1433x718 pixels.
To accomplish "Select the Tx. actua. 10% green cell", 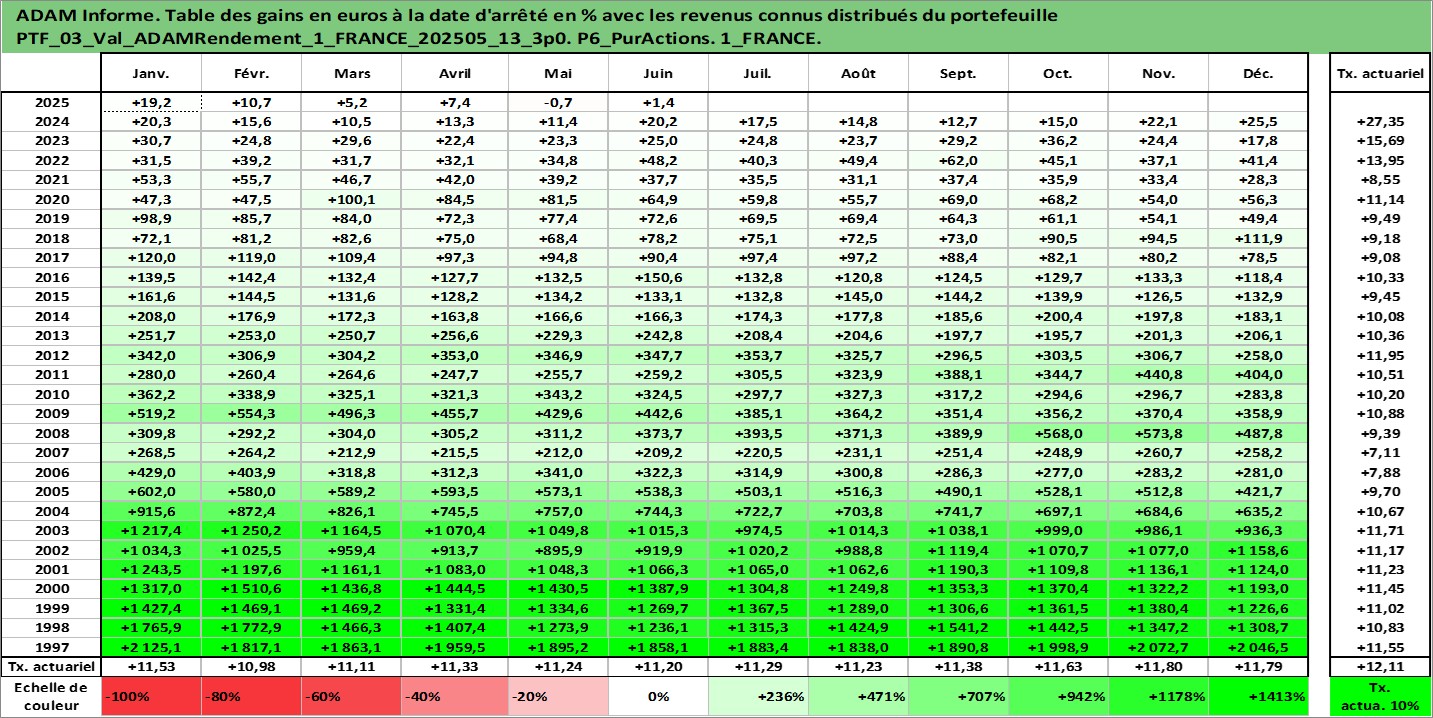I will [x=1380, y=696].
